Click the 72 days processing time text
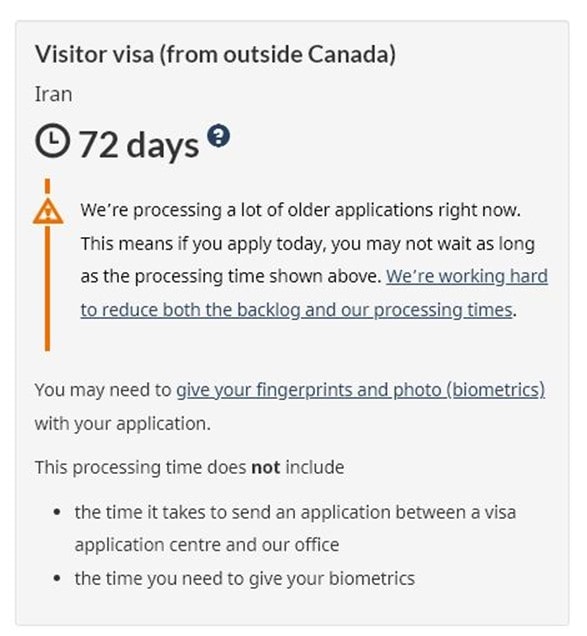 tap(139, 144)
